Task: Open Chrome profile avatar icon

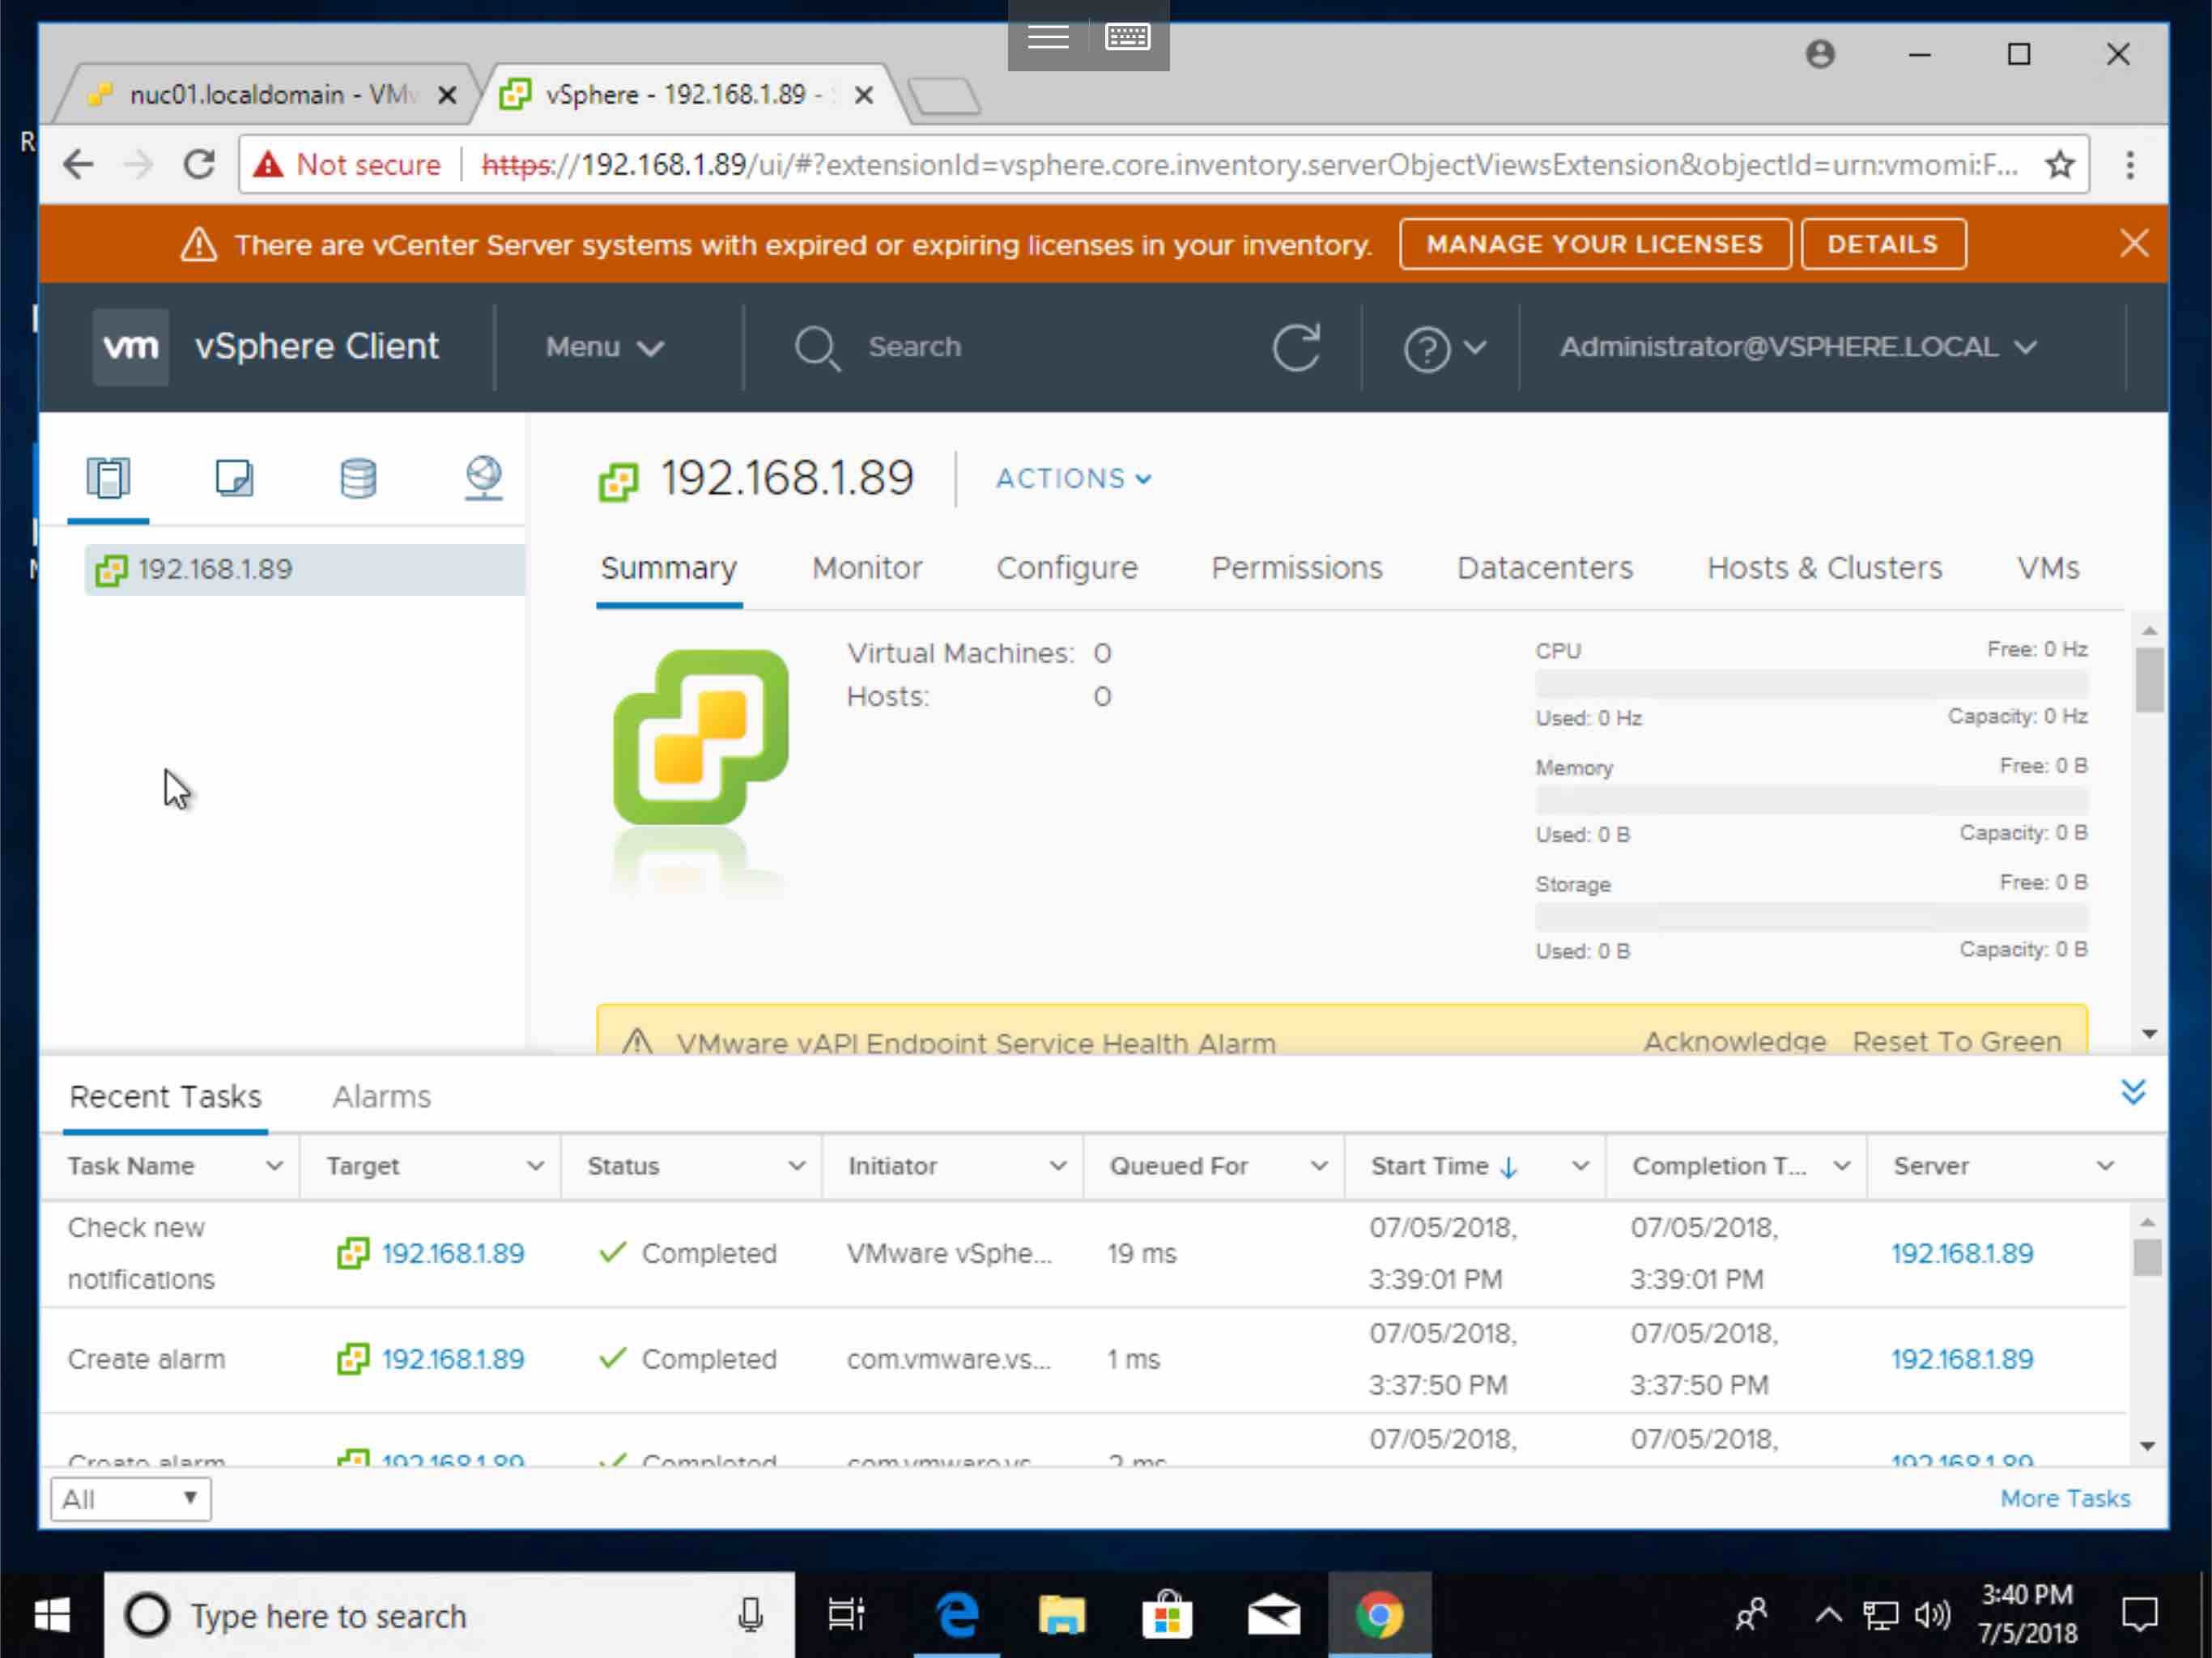Action: pos(1820,54)
